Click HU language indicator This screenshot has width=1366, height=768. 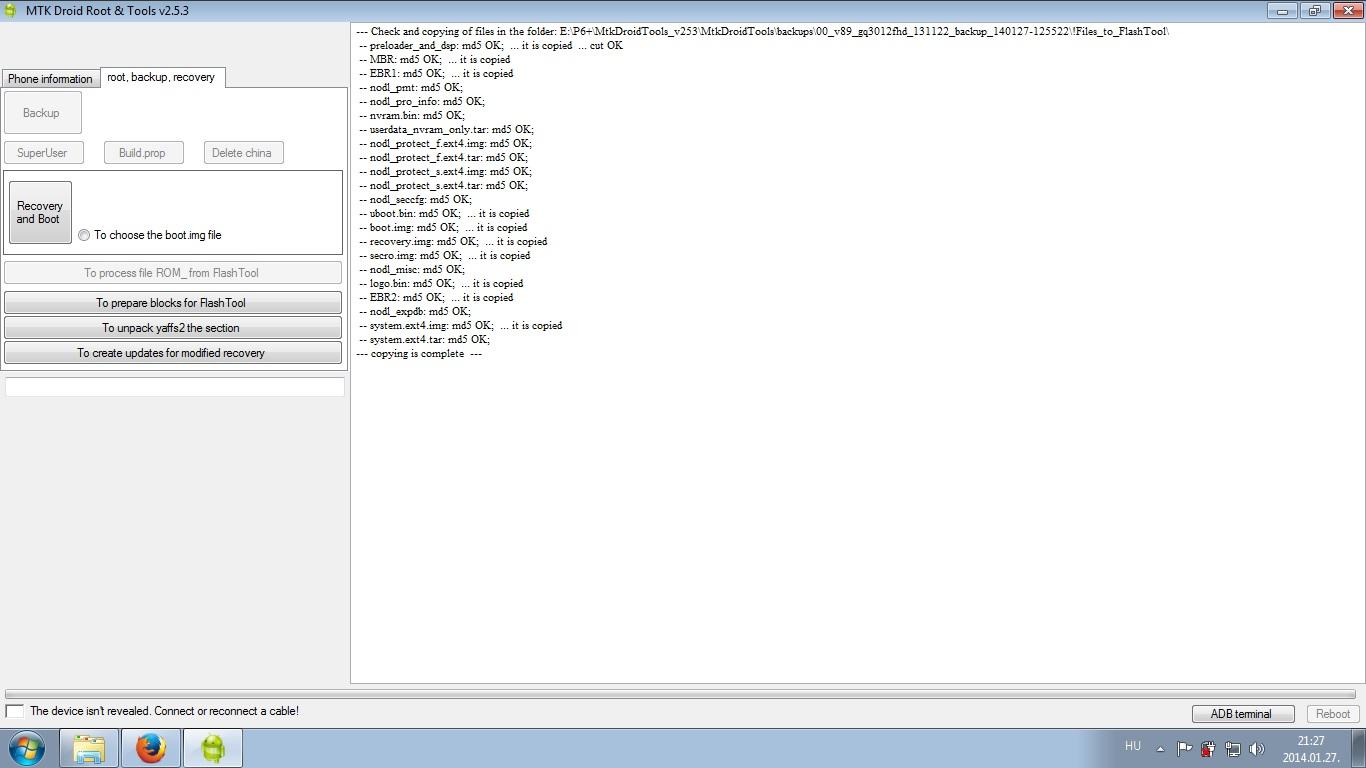click(x=1133, y=746)
